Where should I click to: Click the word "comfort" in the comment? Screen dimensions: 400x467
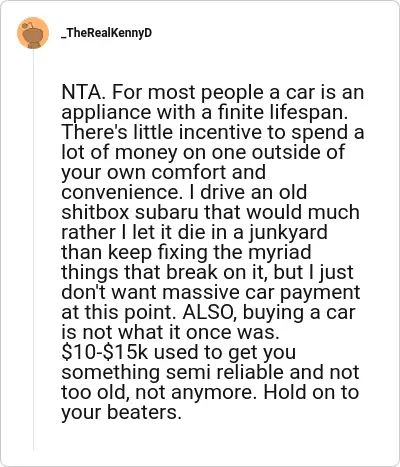tap(189, 172)
